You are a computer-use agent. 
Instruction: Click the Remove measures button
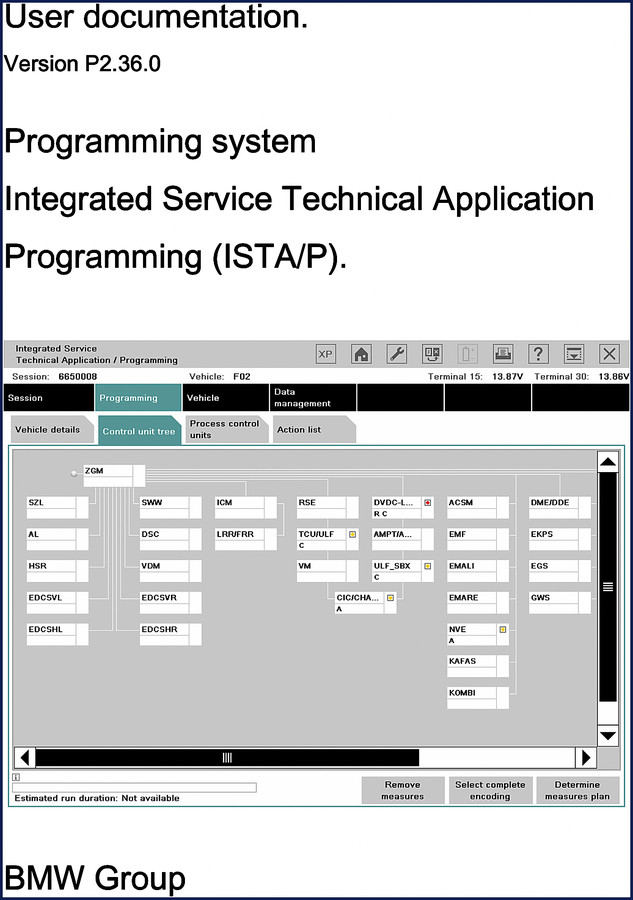[403, 790]
